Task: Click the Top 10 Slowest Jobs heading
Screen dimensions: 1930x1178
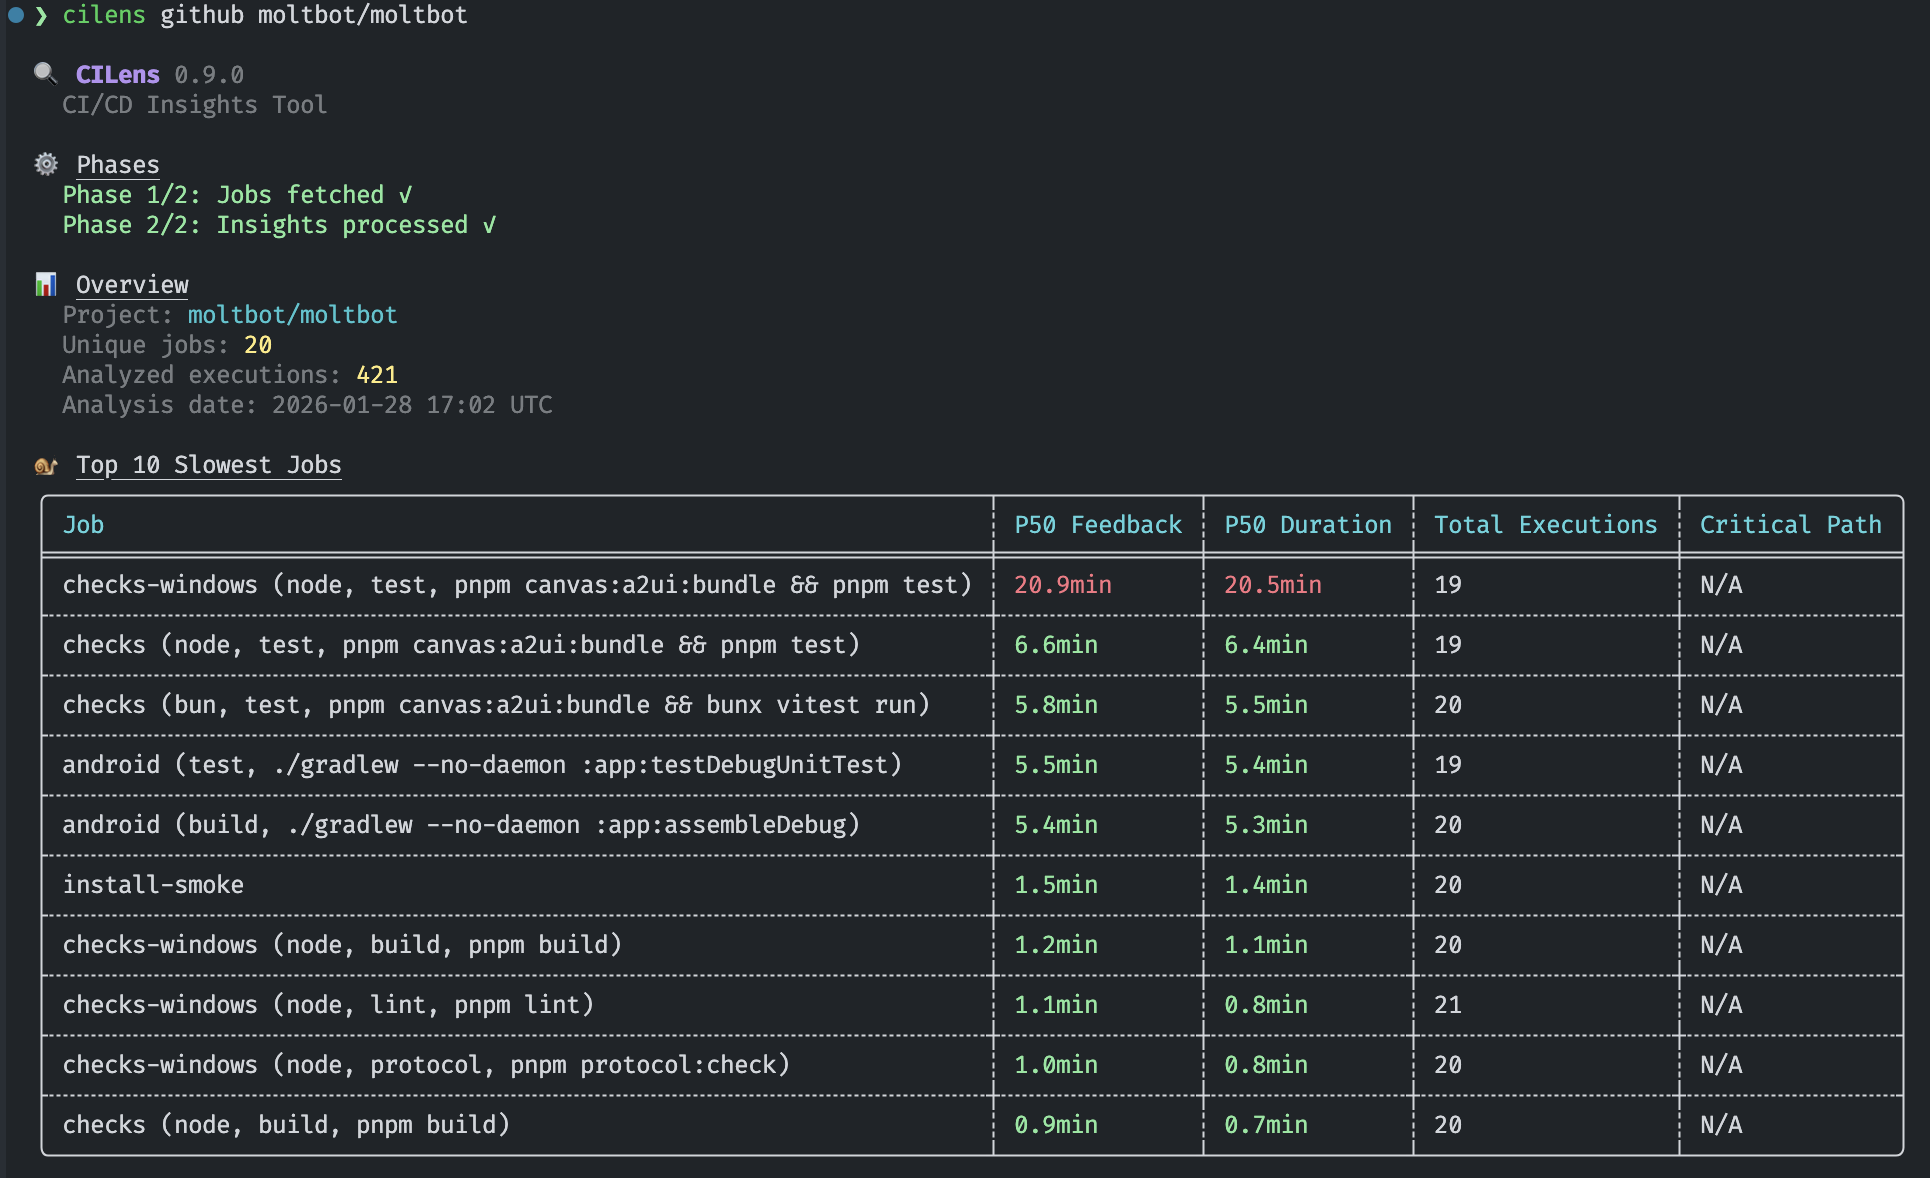Action: pyautogui.click(x=209, y=465)
